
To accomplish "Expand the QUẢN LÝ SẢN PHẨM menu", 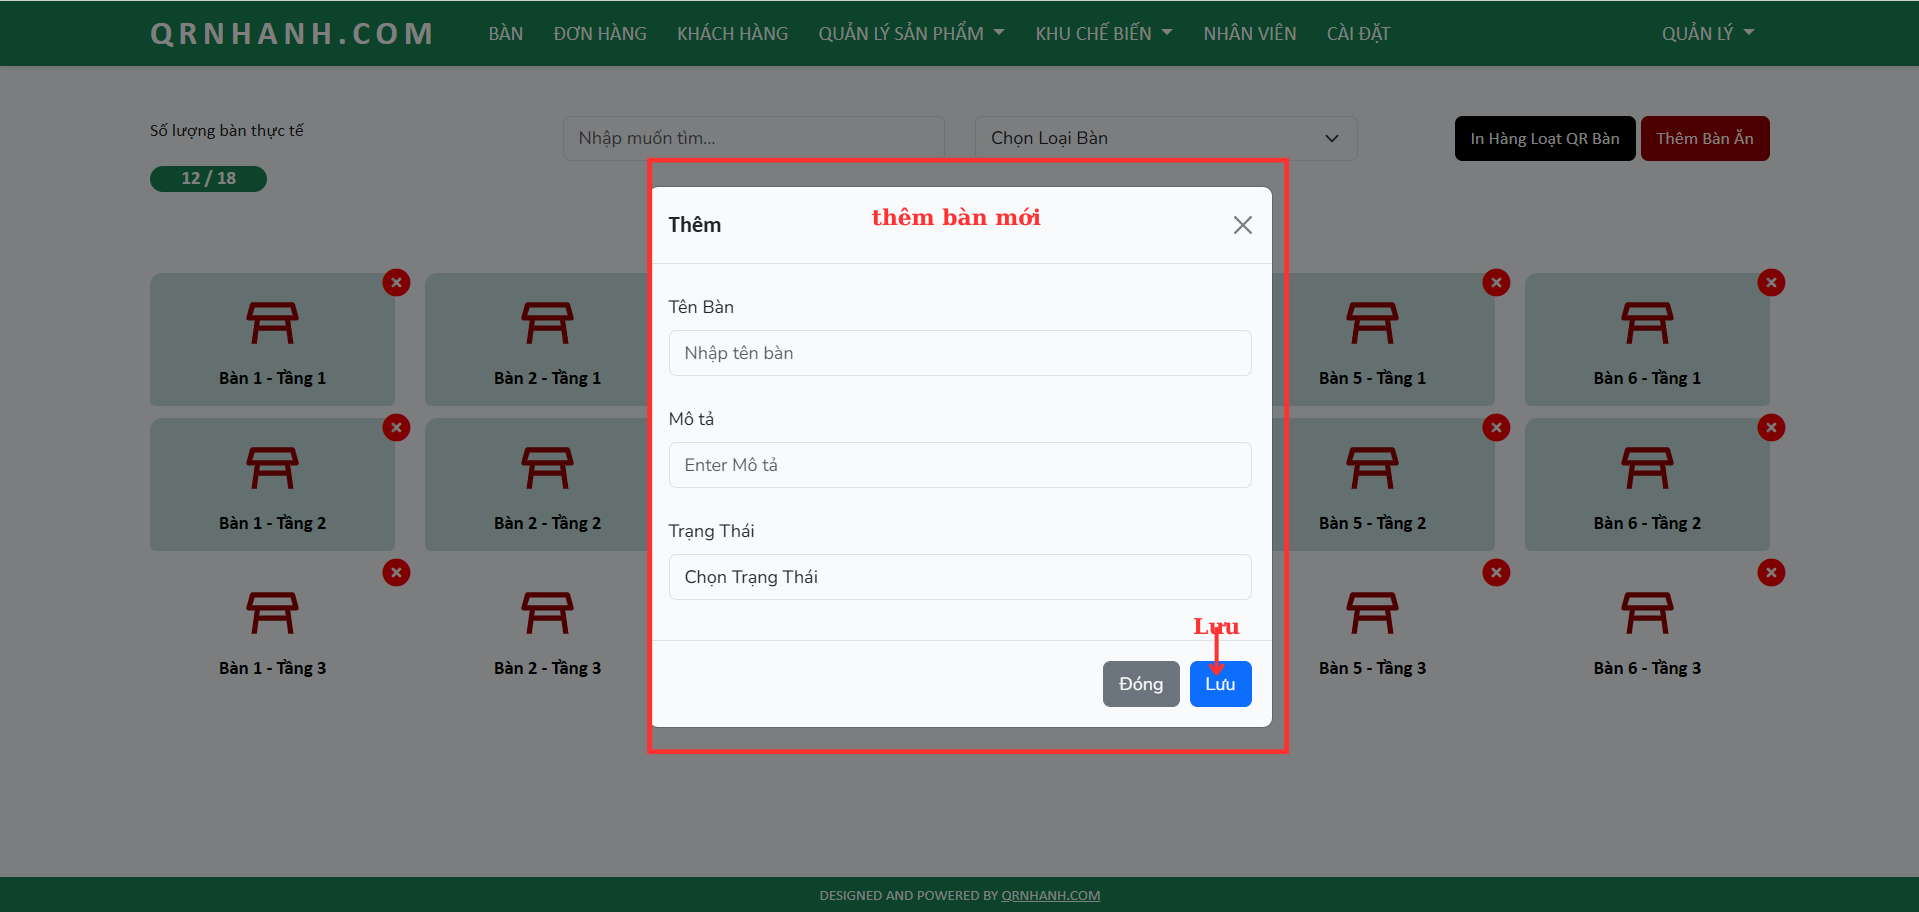I will (x=911, y=34).
